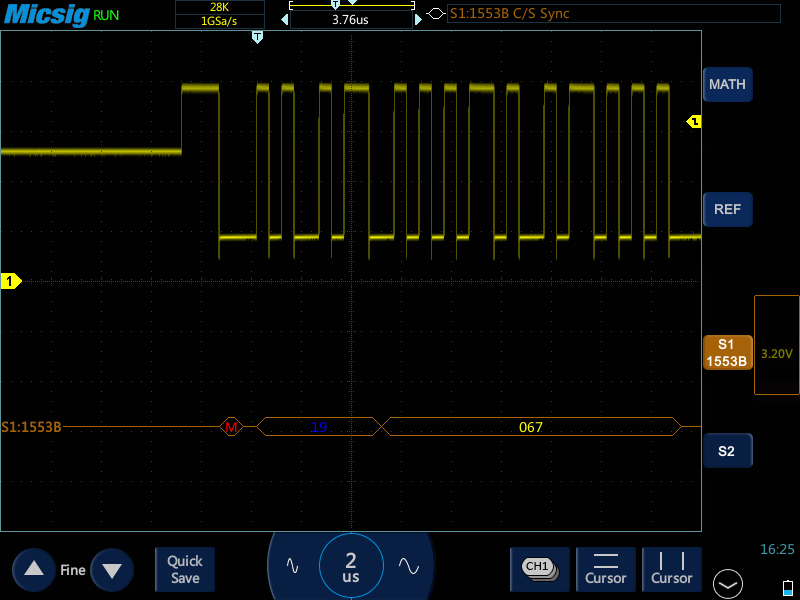This screenshot has height=600, width=800.
Task: Select the 3.20V trigger level box
Action: (777, 353)
